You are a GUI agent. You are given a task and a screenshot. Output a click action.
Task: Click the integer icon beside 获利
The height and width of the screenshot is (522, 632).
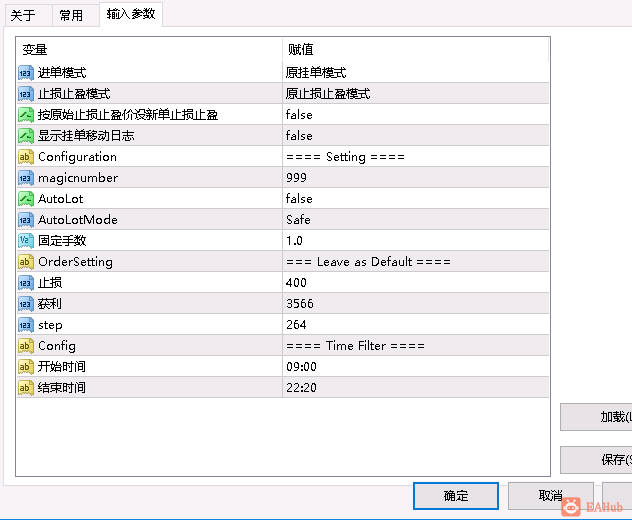[x=26, y=304]
